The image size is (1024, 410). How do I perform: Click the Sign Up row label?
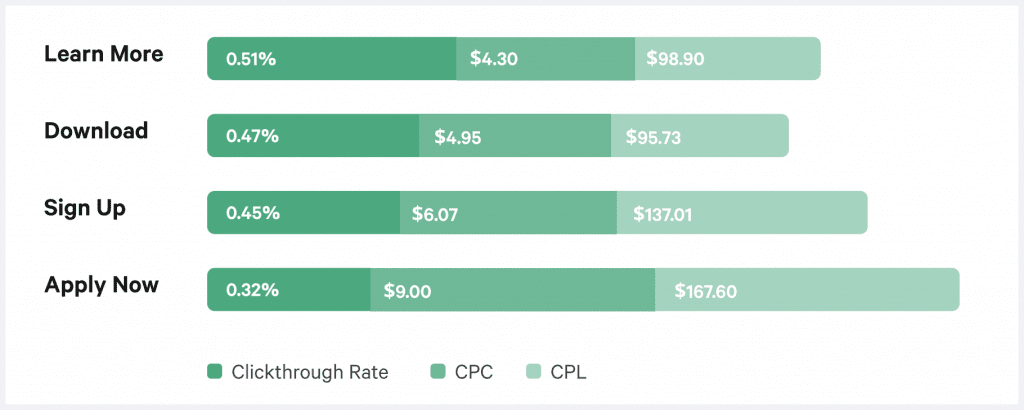[x=85, y=208]
